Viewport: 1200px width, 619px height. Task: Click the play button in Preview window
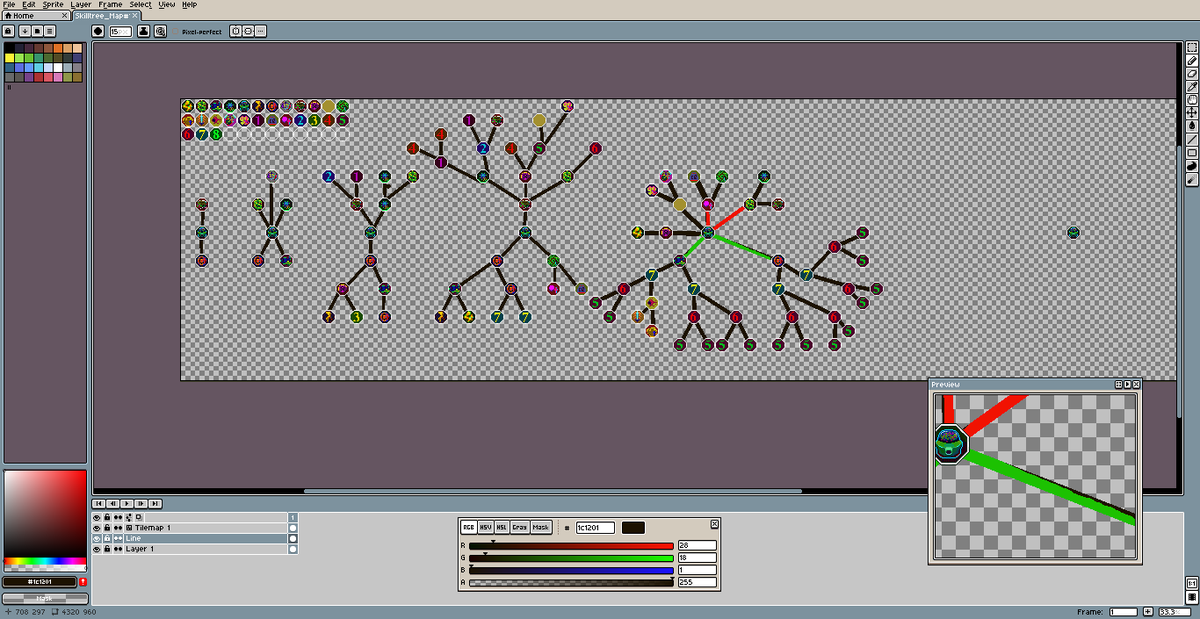click(x=1127, y=384)
